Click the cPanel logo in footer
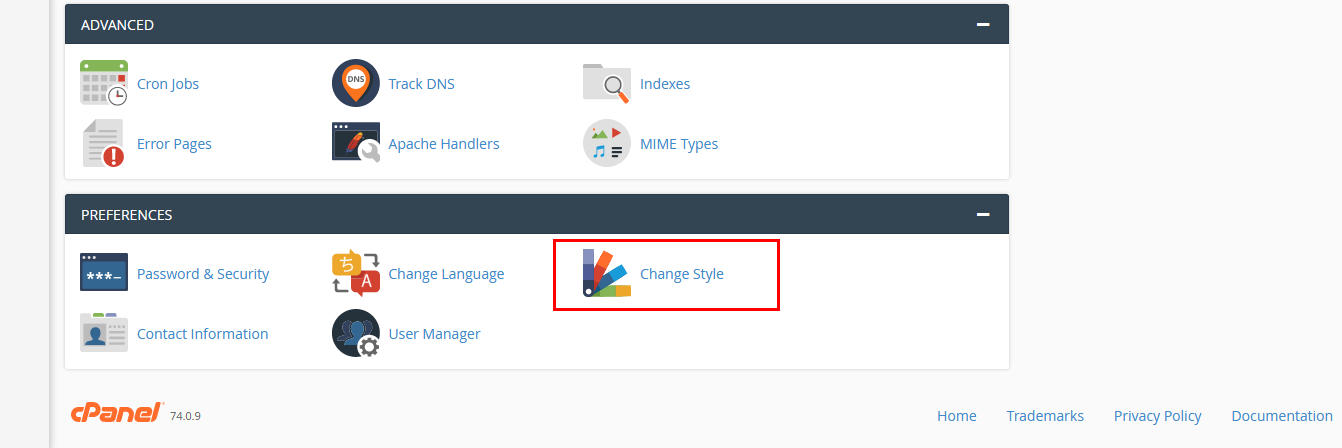Viewport: 1342px width, 448px height. point(117,413)
